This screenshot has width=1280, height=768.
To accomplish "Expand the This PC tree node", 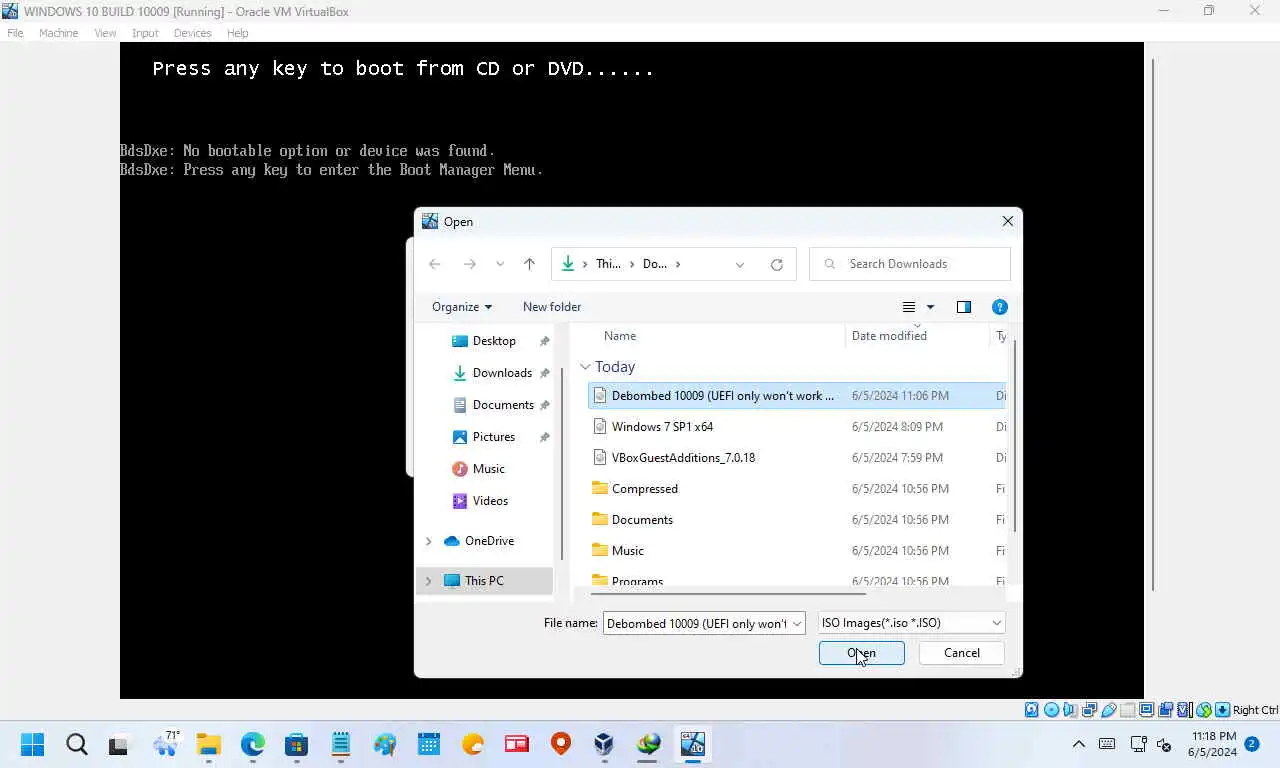I will (x=429, y=581).
